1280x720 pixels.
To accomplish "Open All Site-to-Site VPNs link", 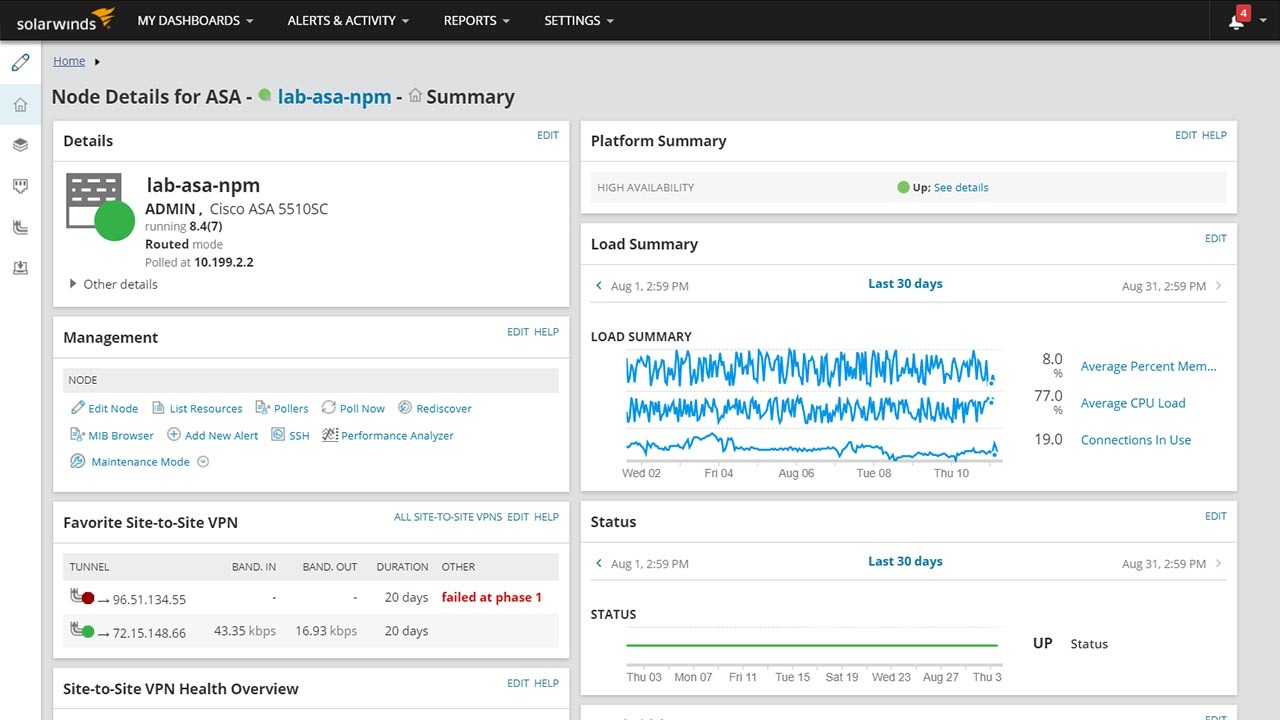I will (x=448, y=517).
